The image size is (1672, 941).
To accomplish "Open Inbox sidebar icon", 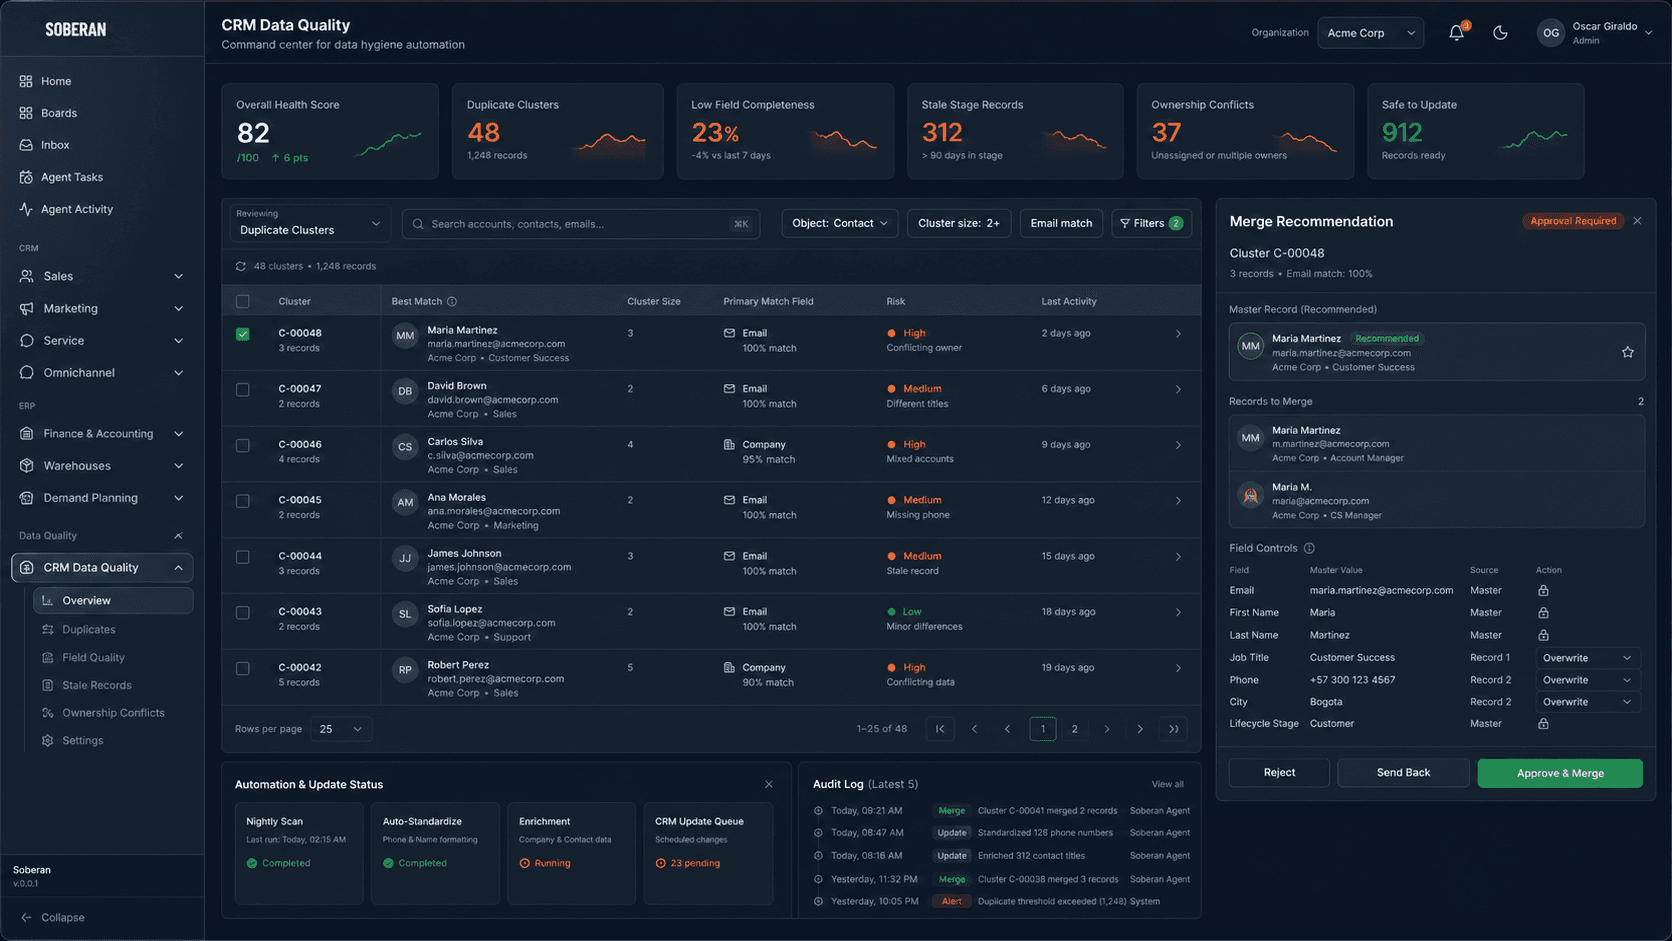I will point(26,145).
